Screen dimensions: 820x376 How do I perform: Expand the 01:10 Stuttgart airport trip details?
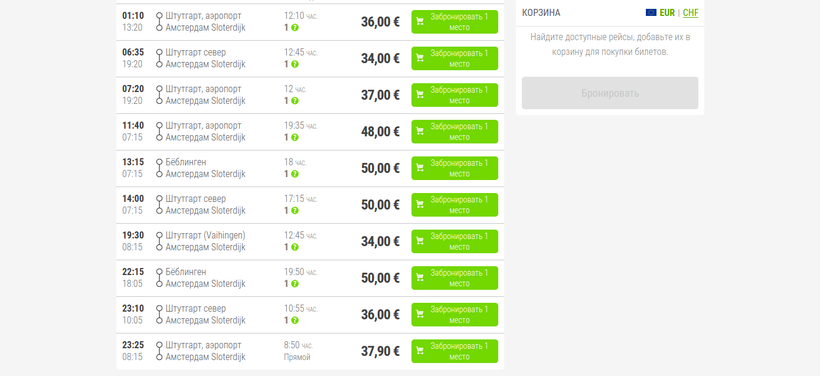click(x=310, y=22)
